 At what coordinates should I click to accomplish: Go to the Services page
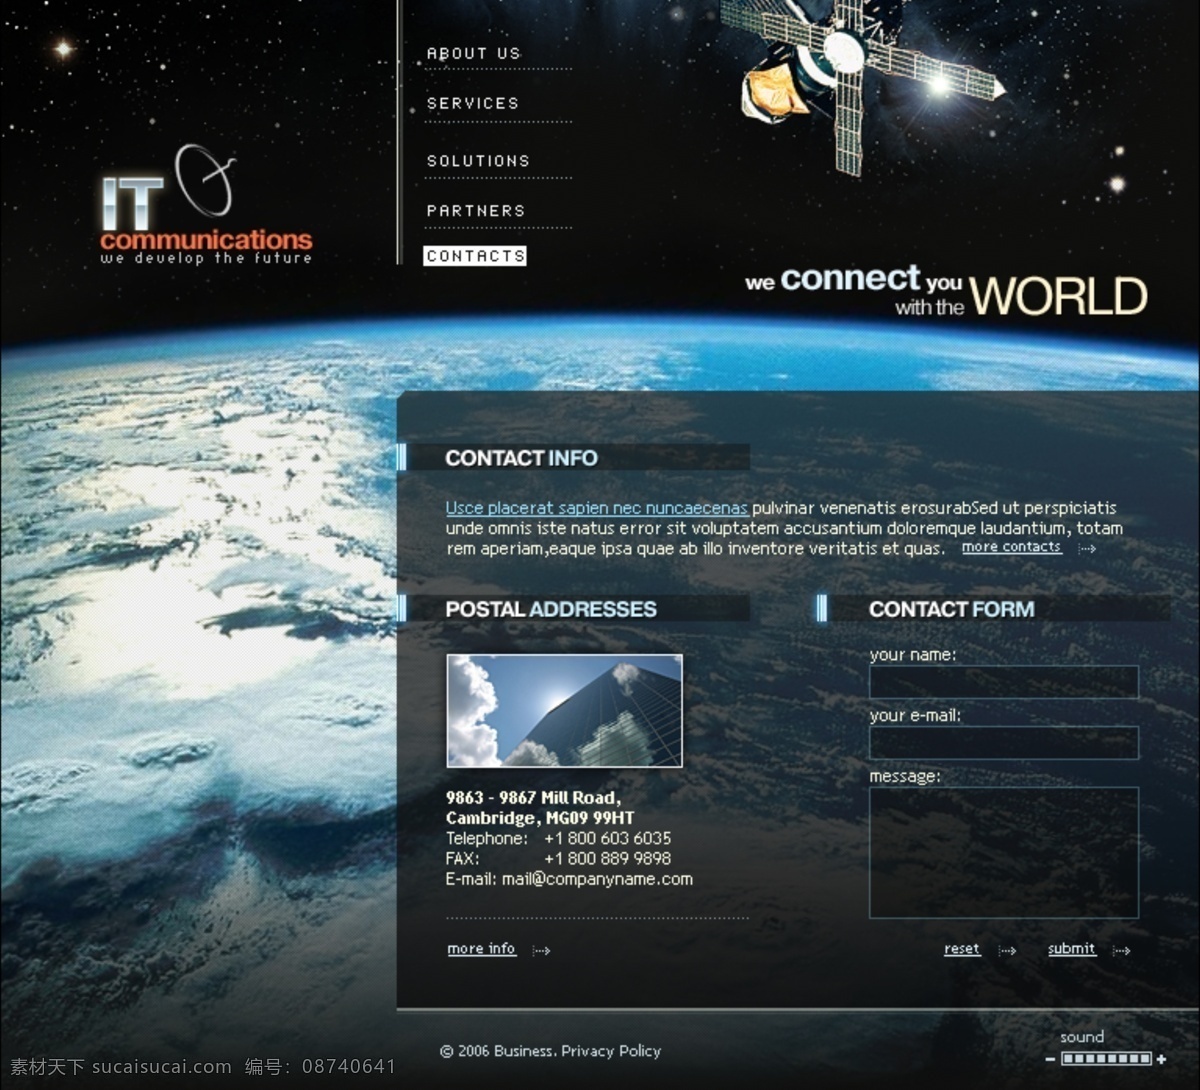473,103
